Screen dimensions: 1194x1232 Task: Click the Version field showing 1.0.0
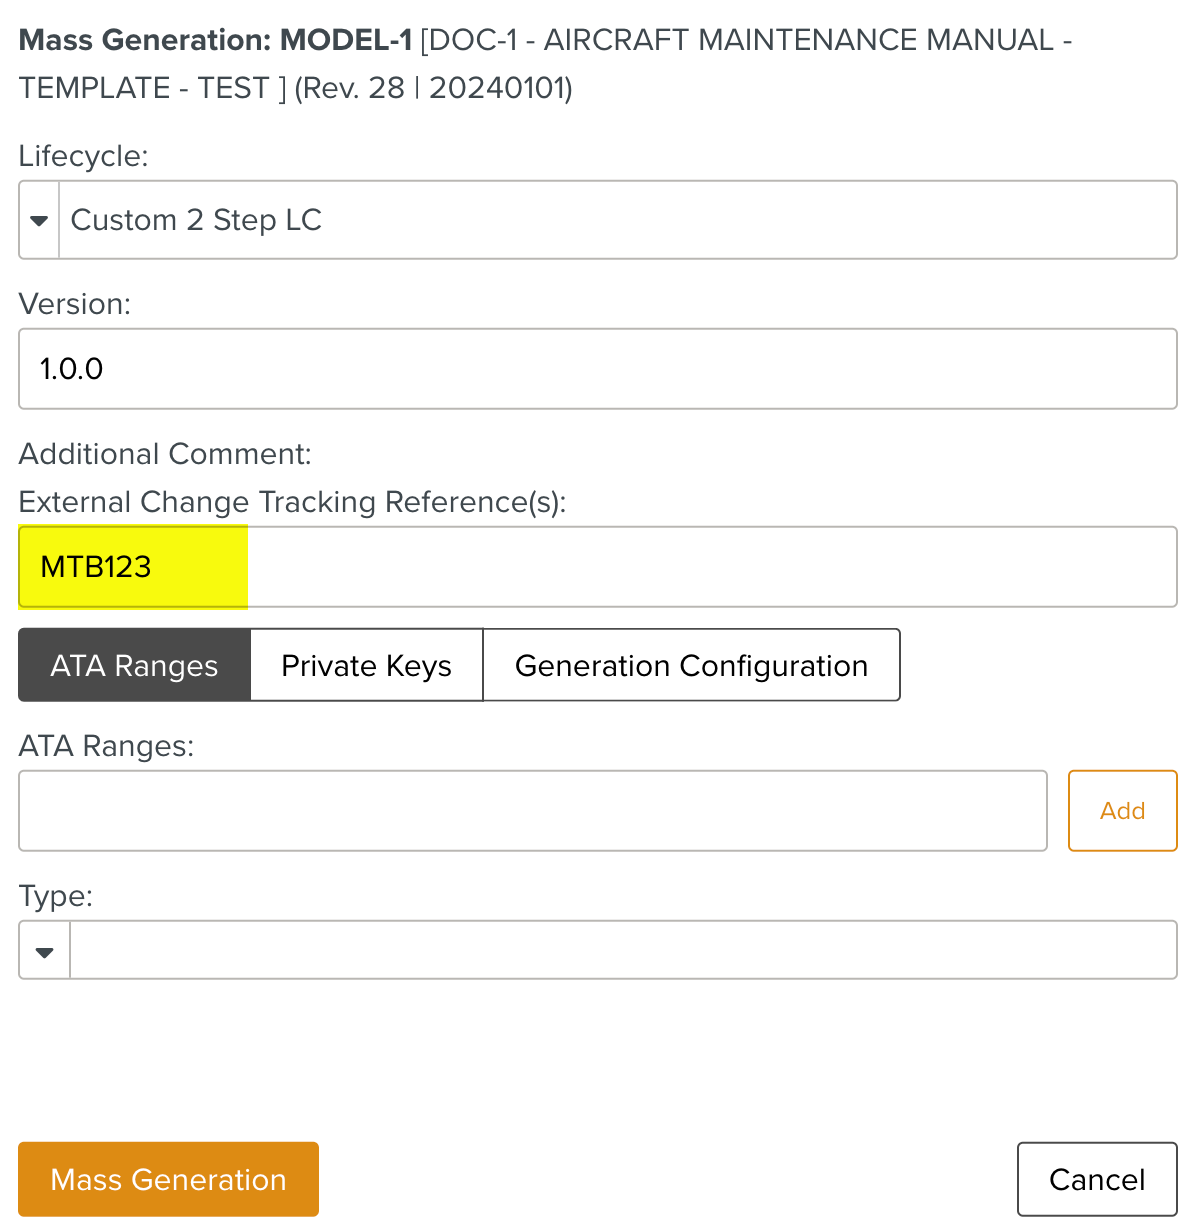(x=597, y=369)
